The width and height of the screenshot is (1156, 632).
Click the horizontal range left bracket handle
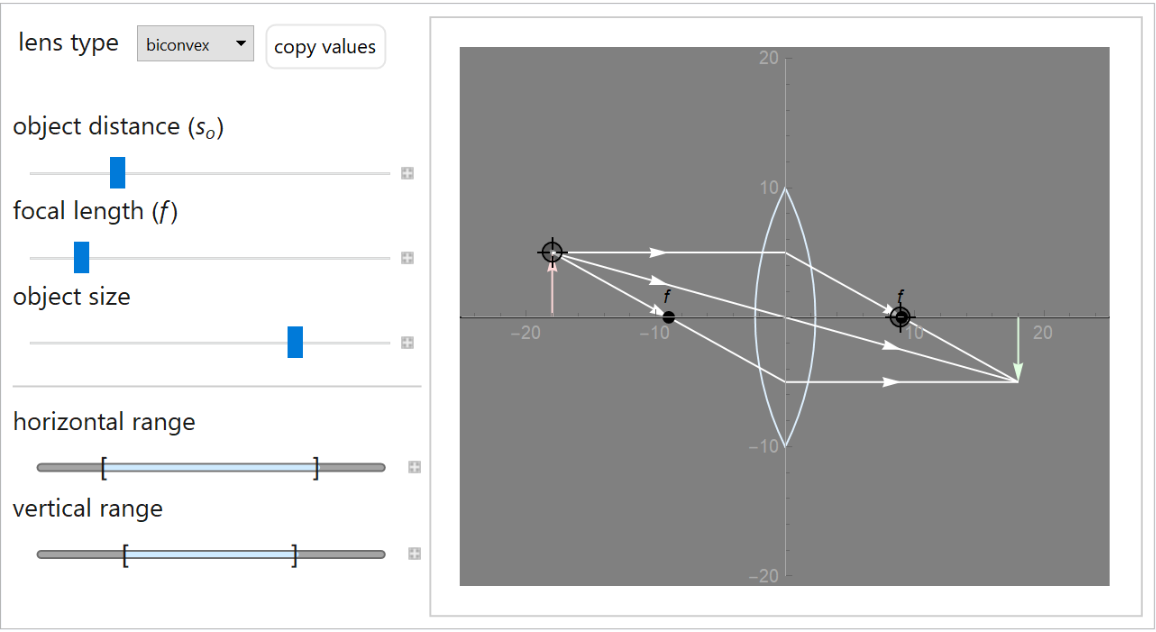(x=104, y=467)
